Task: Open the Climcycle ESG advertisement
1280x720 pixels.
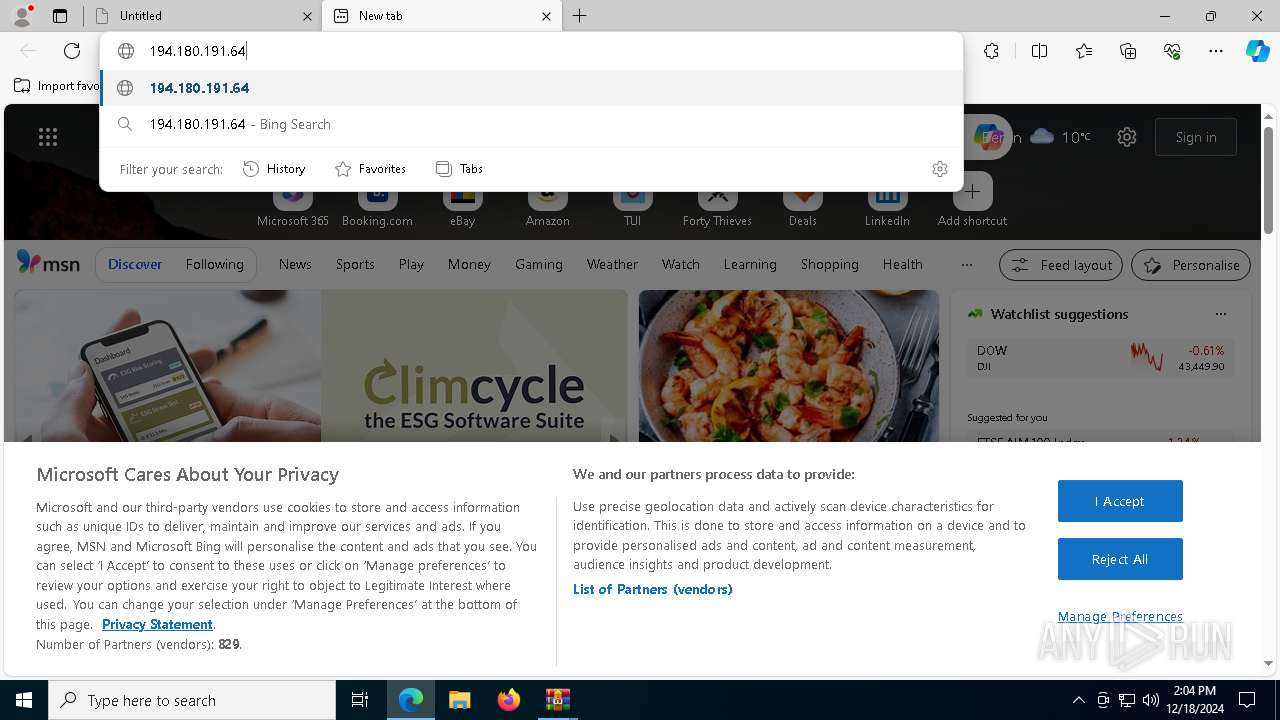Action: pyautogui.click(x=320, y=366)
